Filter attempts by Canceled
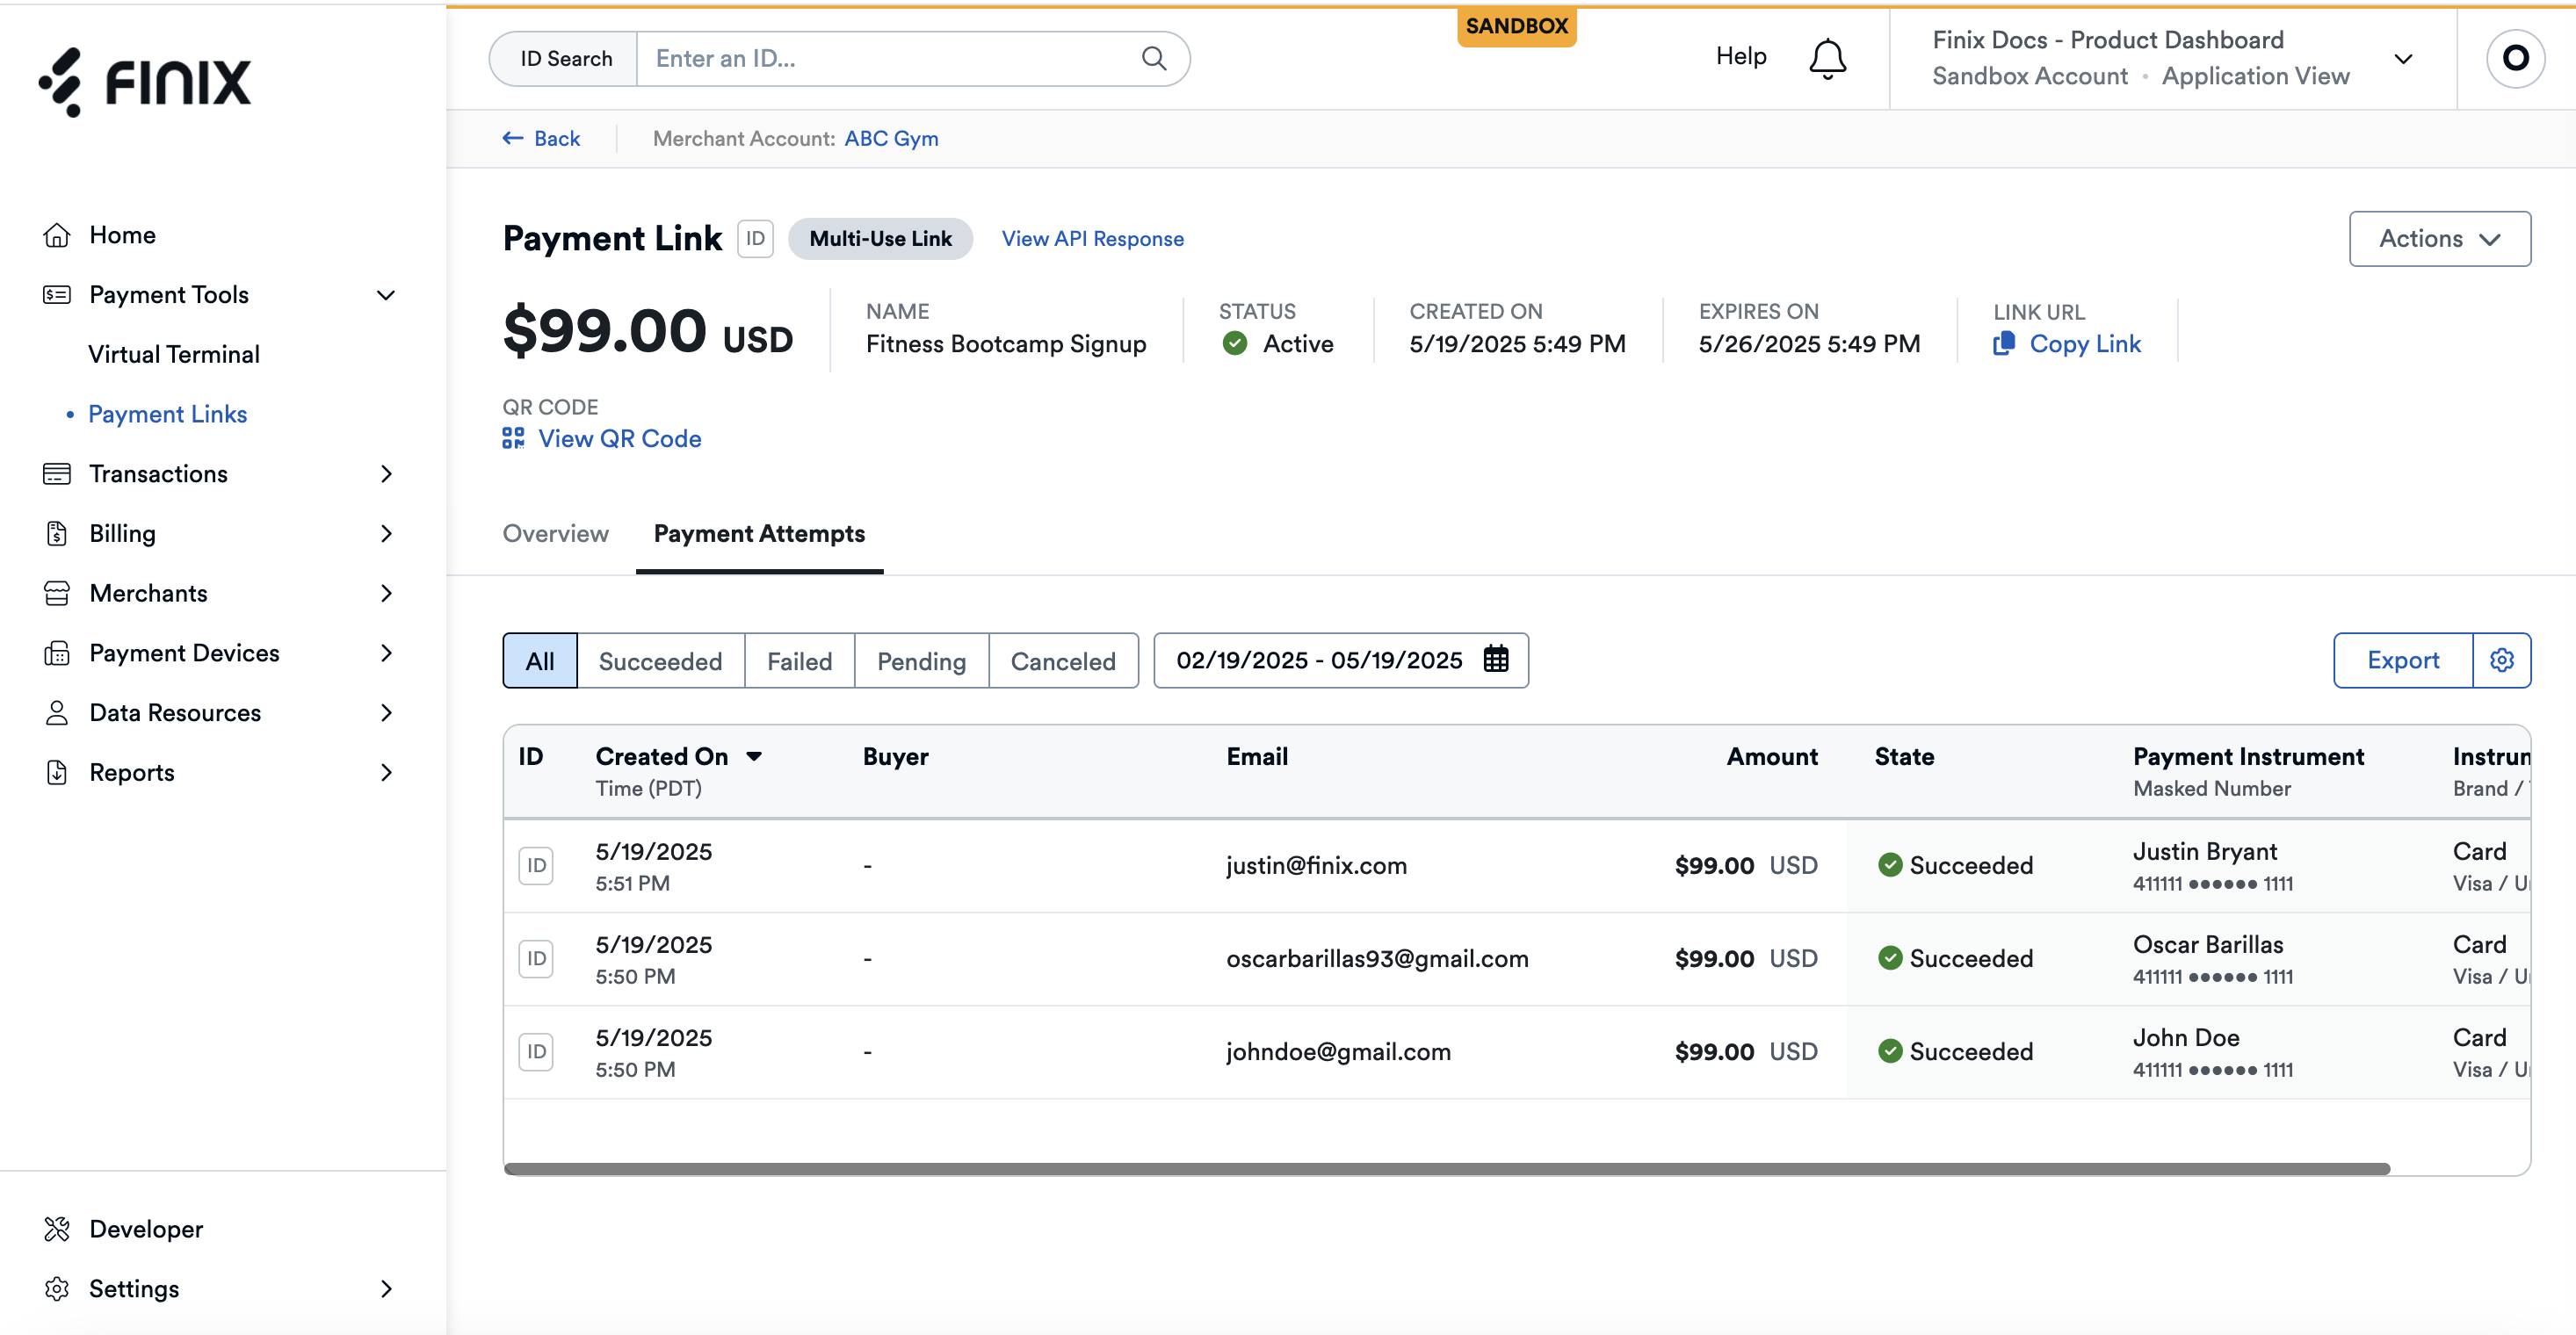The image size is (2576, 1335). 1063,660
